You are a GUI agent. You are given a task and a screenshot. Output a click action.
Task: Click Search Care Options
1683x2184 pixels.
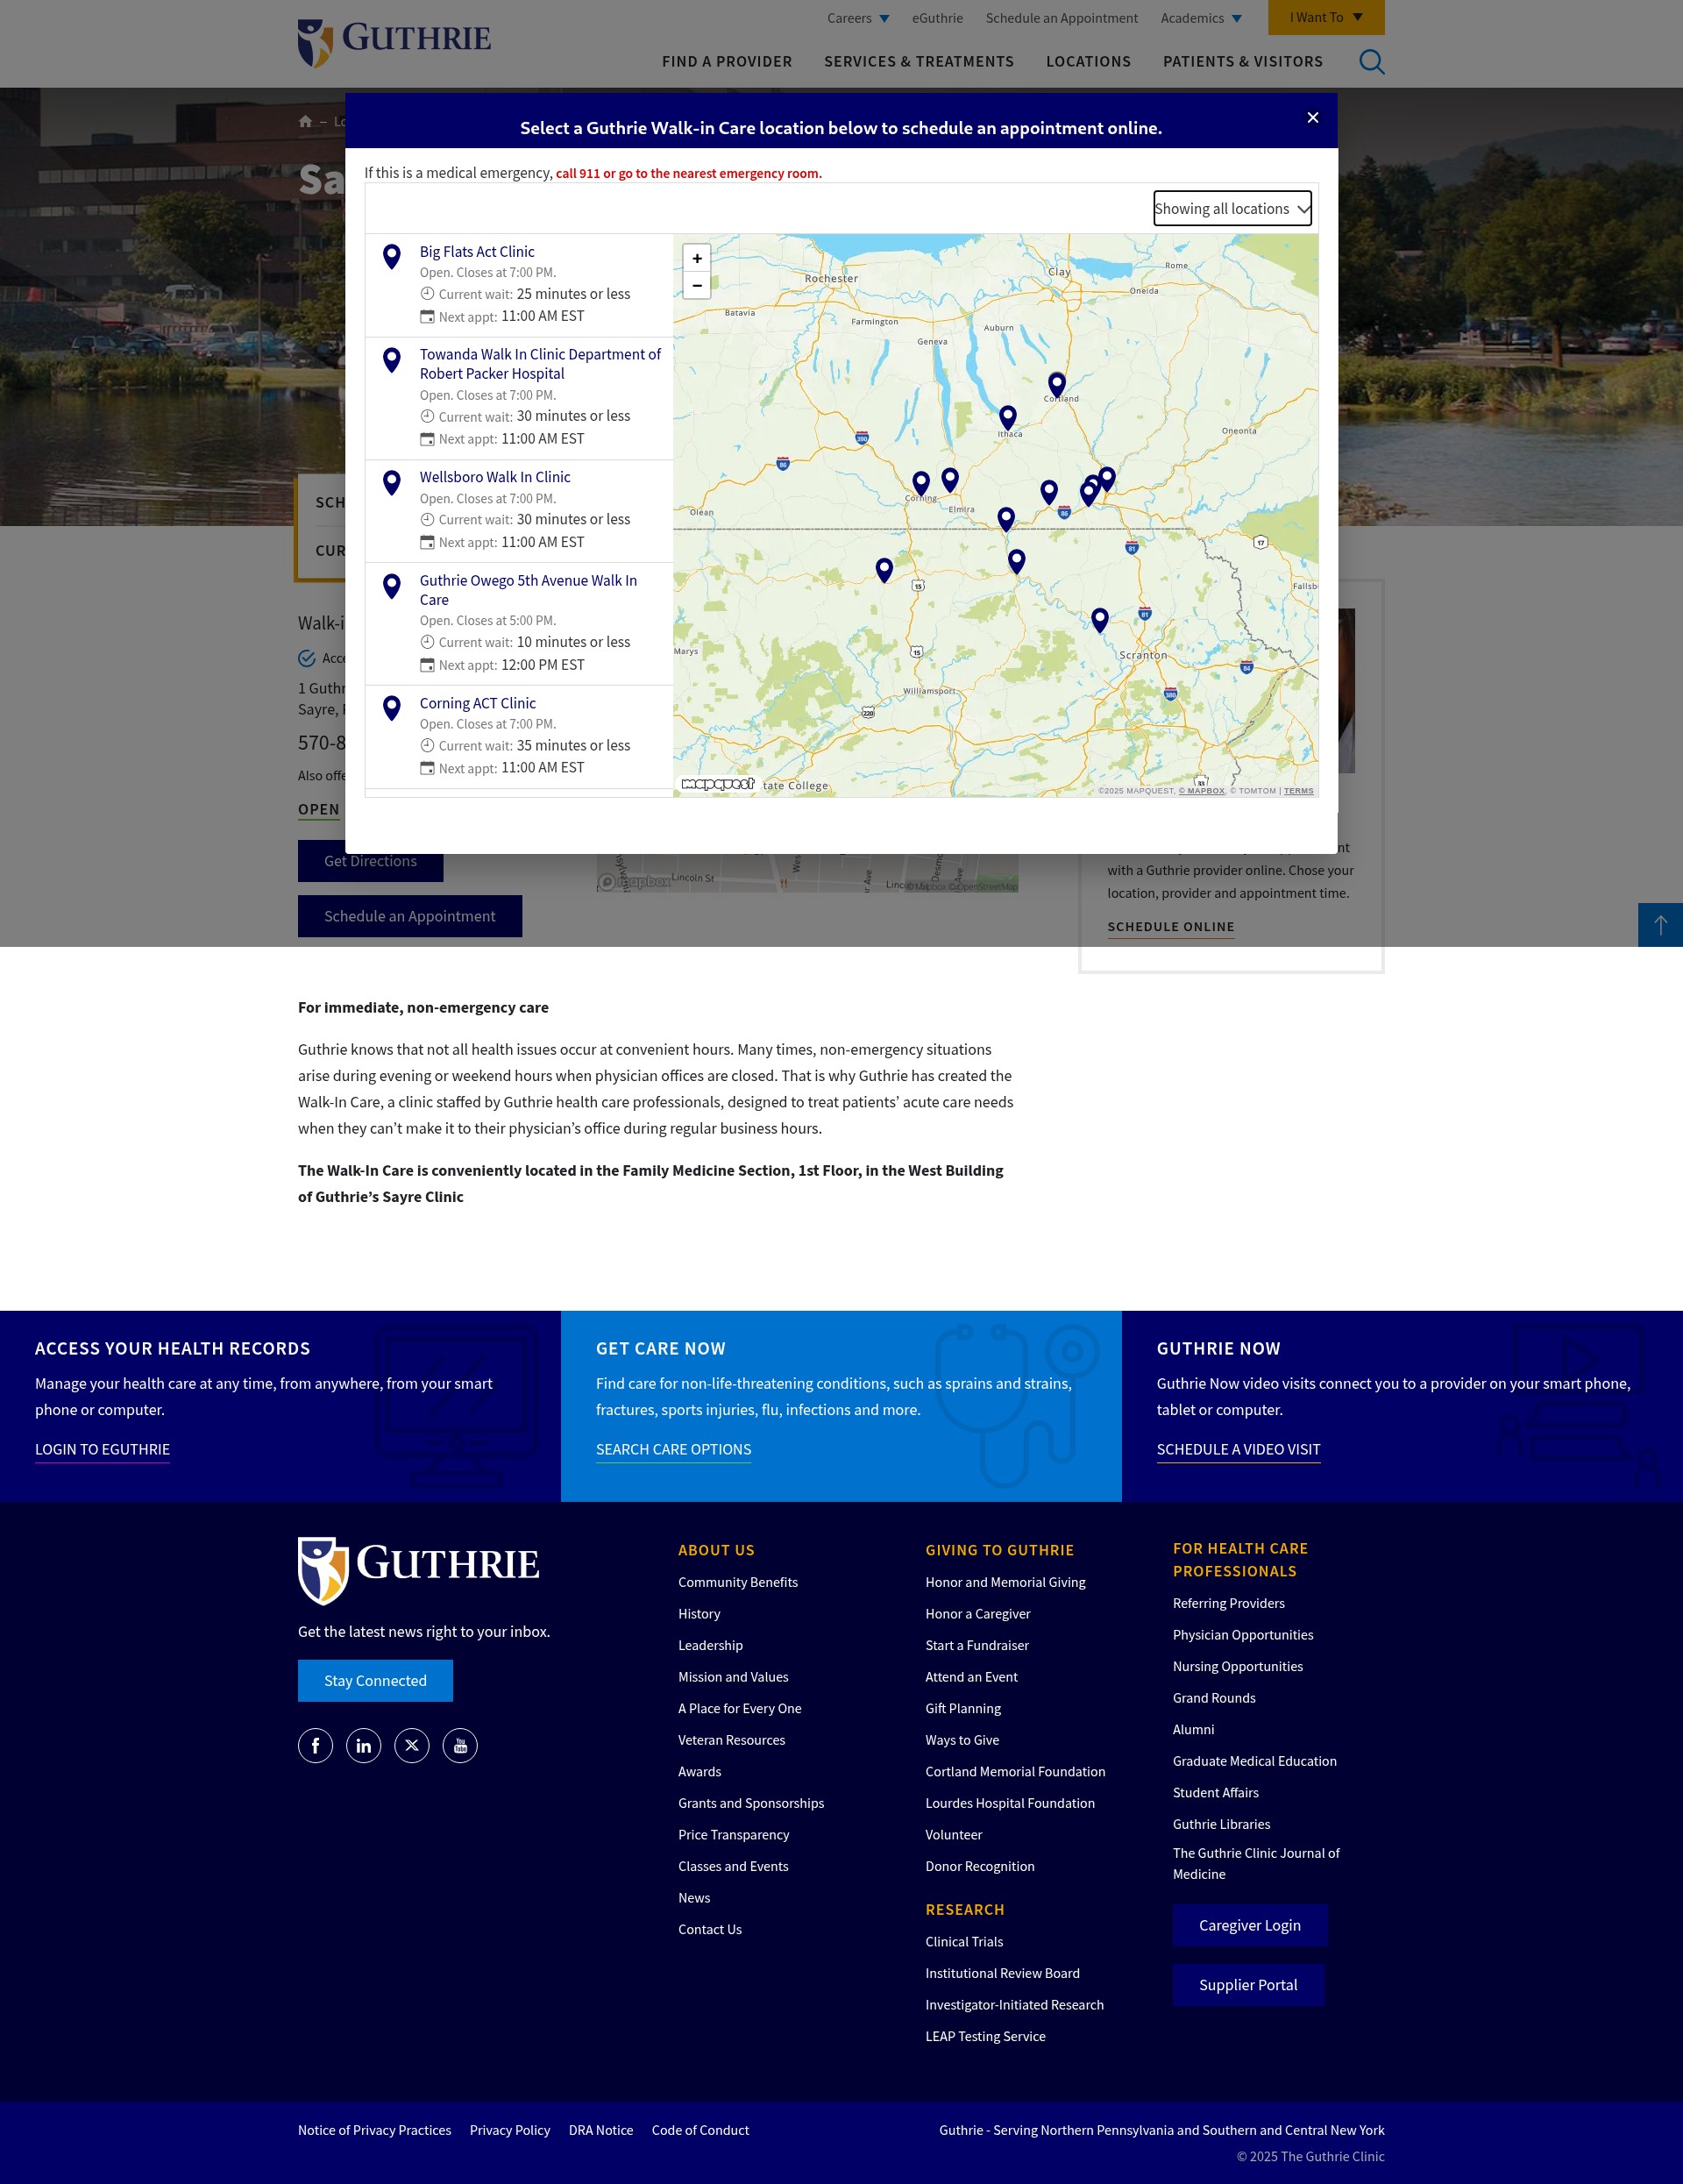(673, 1449)
